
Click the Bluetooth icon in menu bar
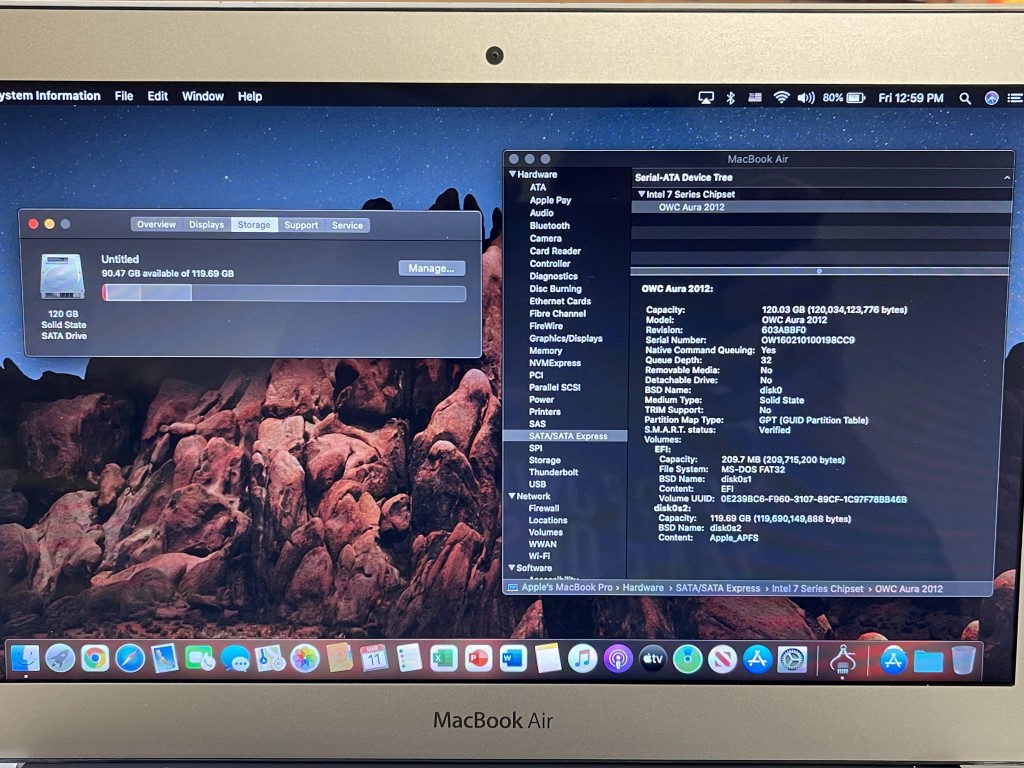[730, 97]
